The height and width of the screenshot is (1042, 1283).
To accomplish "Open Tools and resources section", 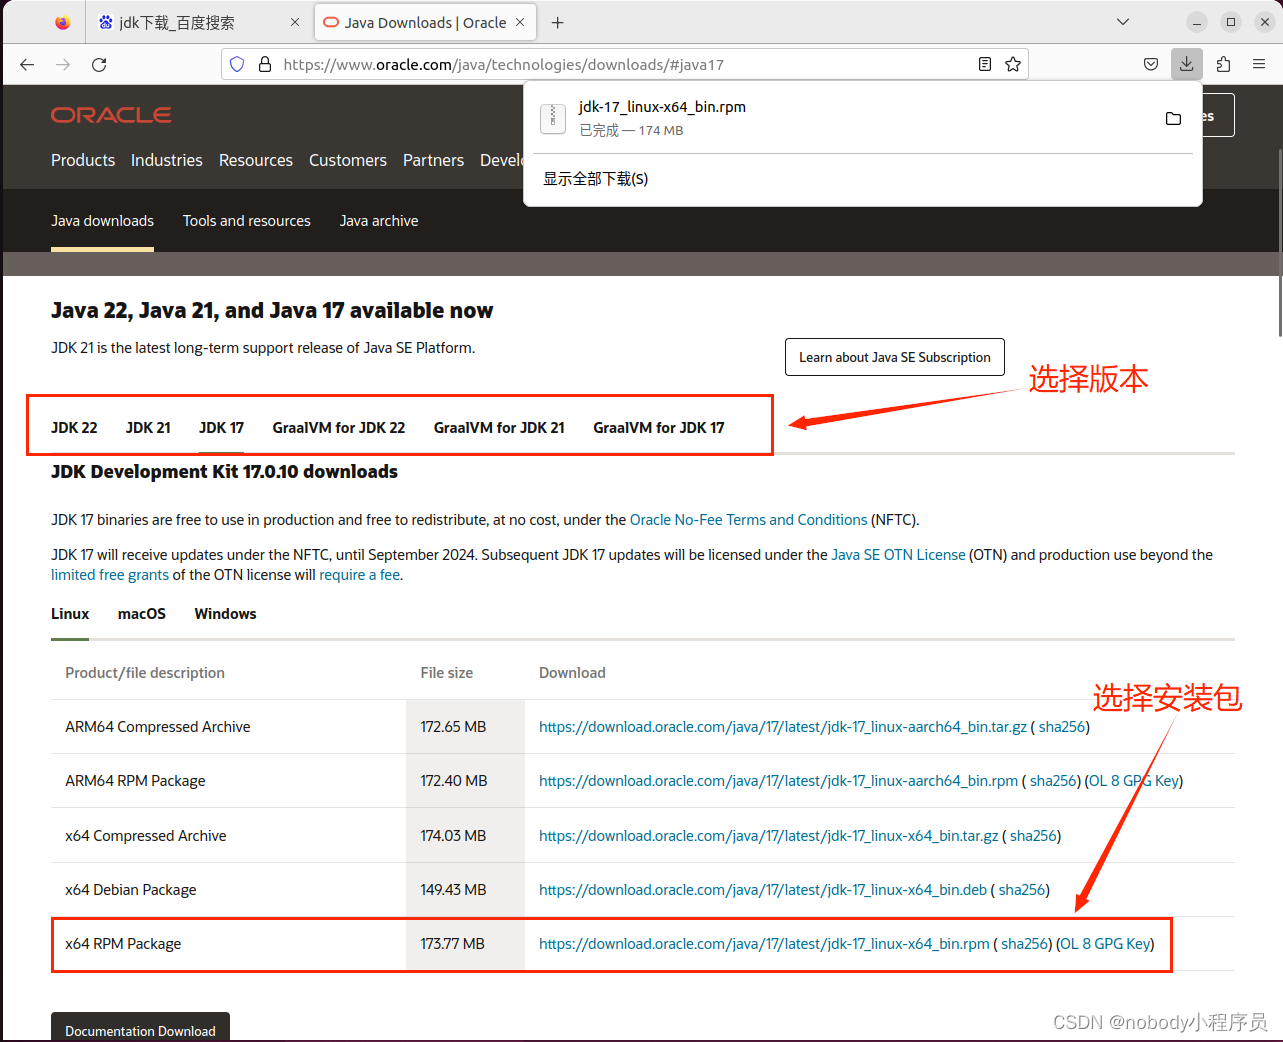I will [247, 221].
